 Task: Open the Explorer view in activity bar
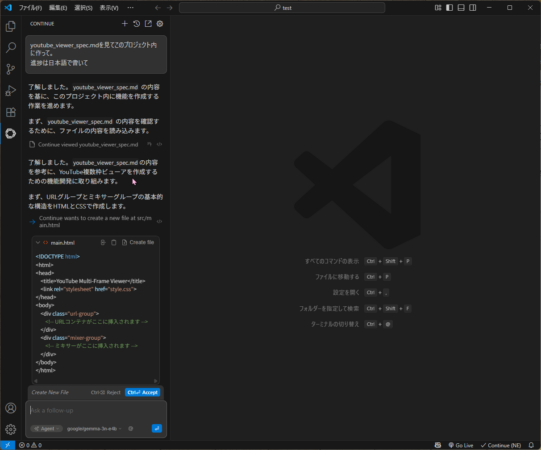(11, 26)
